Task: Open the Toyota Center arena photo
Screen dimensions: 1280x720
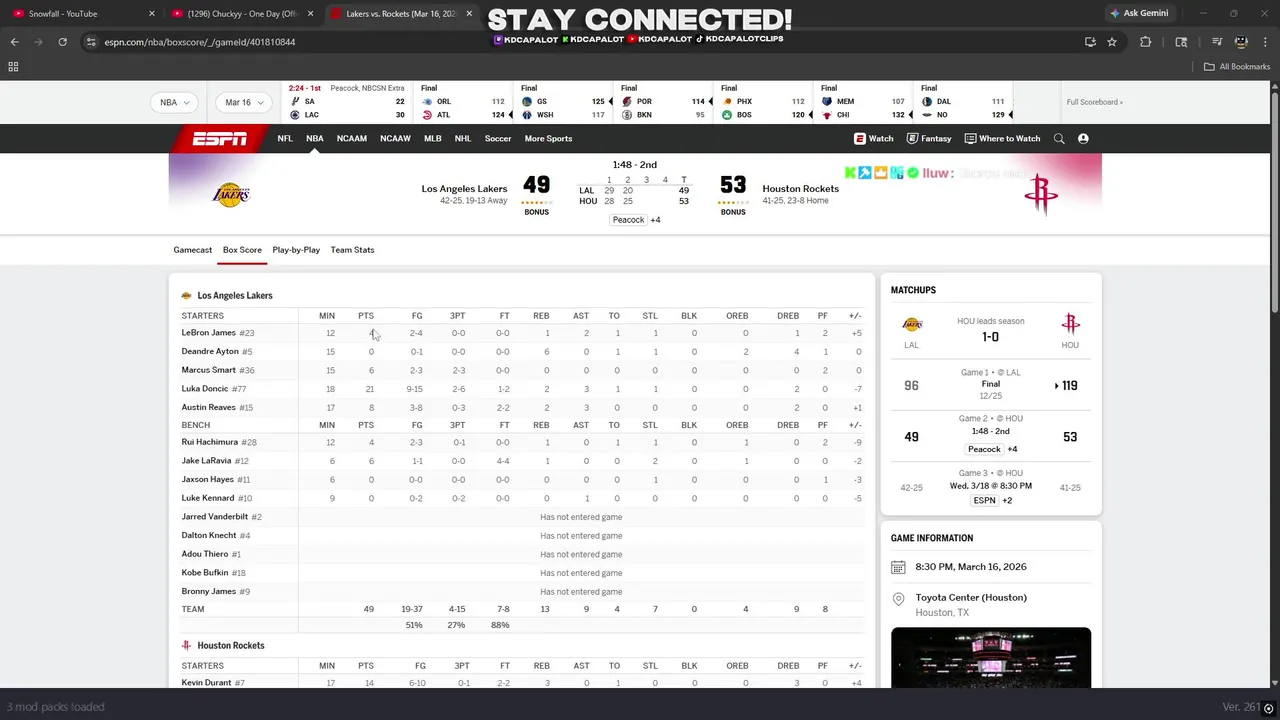Action: (x=991, y=658)
